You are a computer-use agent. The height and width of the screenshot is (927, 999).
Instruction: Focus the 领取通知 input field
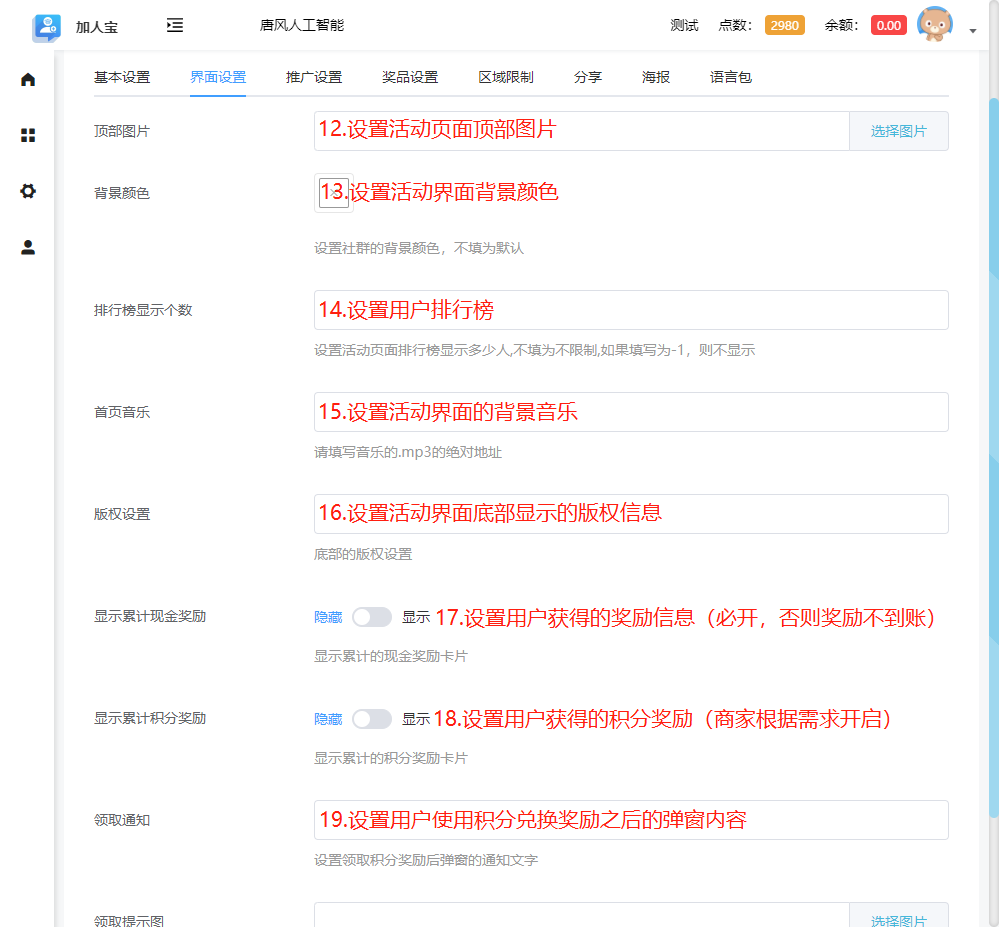[631, 820]
